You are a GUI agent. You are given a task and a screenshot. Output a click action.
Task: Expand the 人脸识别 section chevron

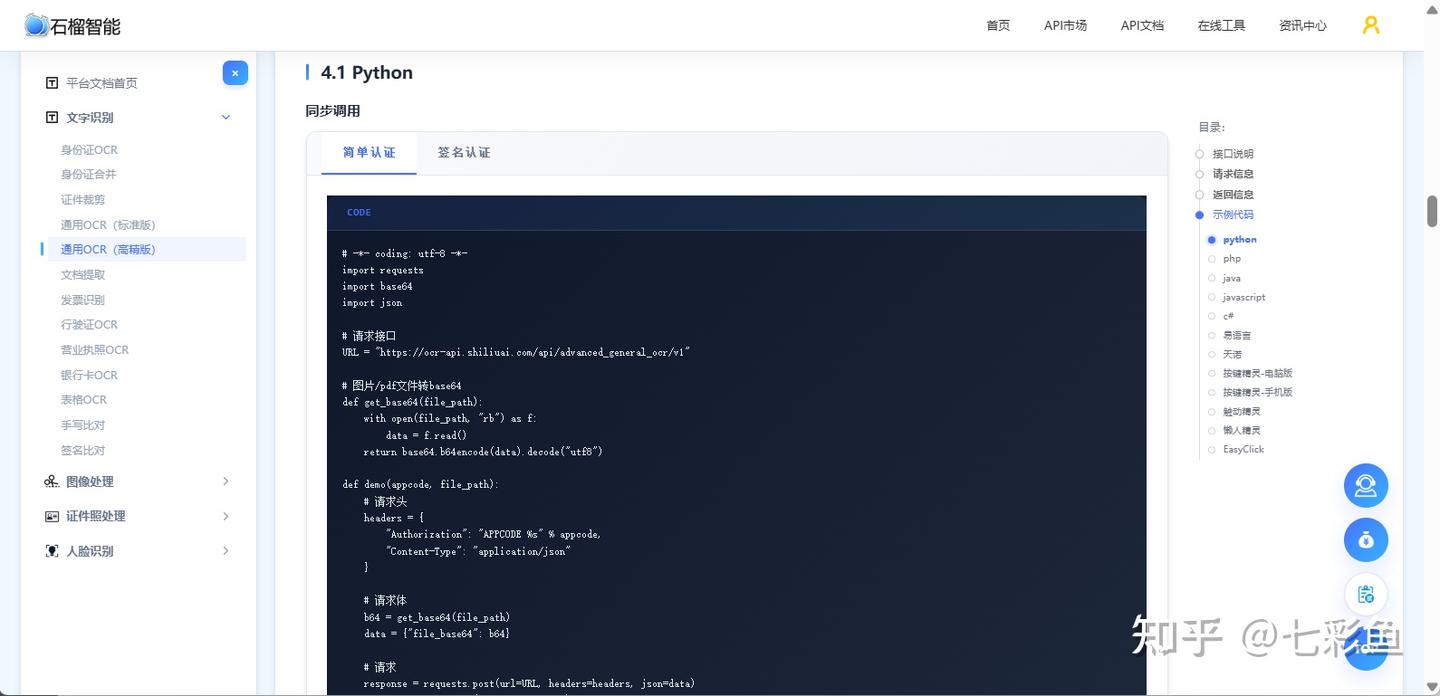(226, 551)
